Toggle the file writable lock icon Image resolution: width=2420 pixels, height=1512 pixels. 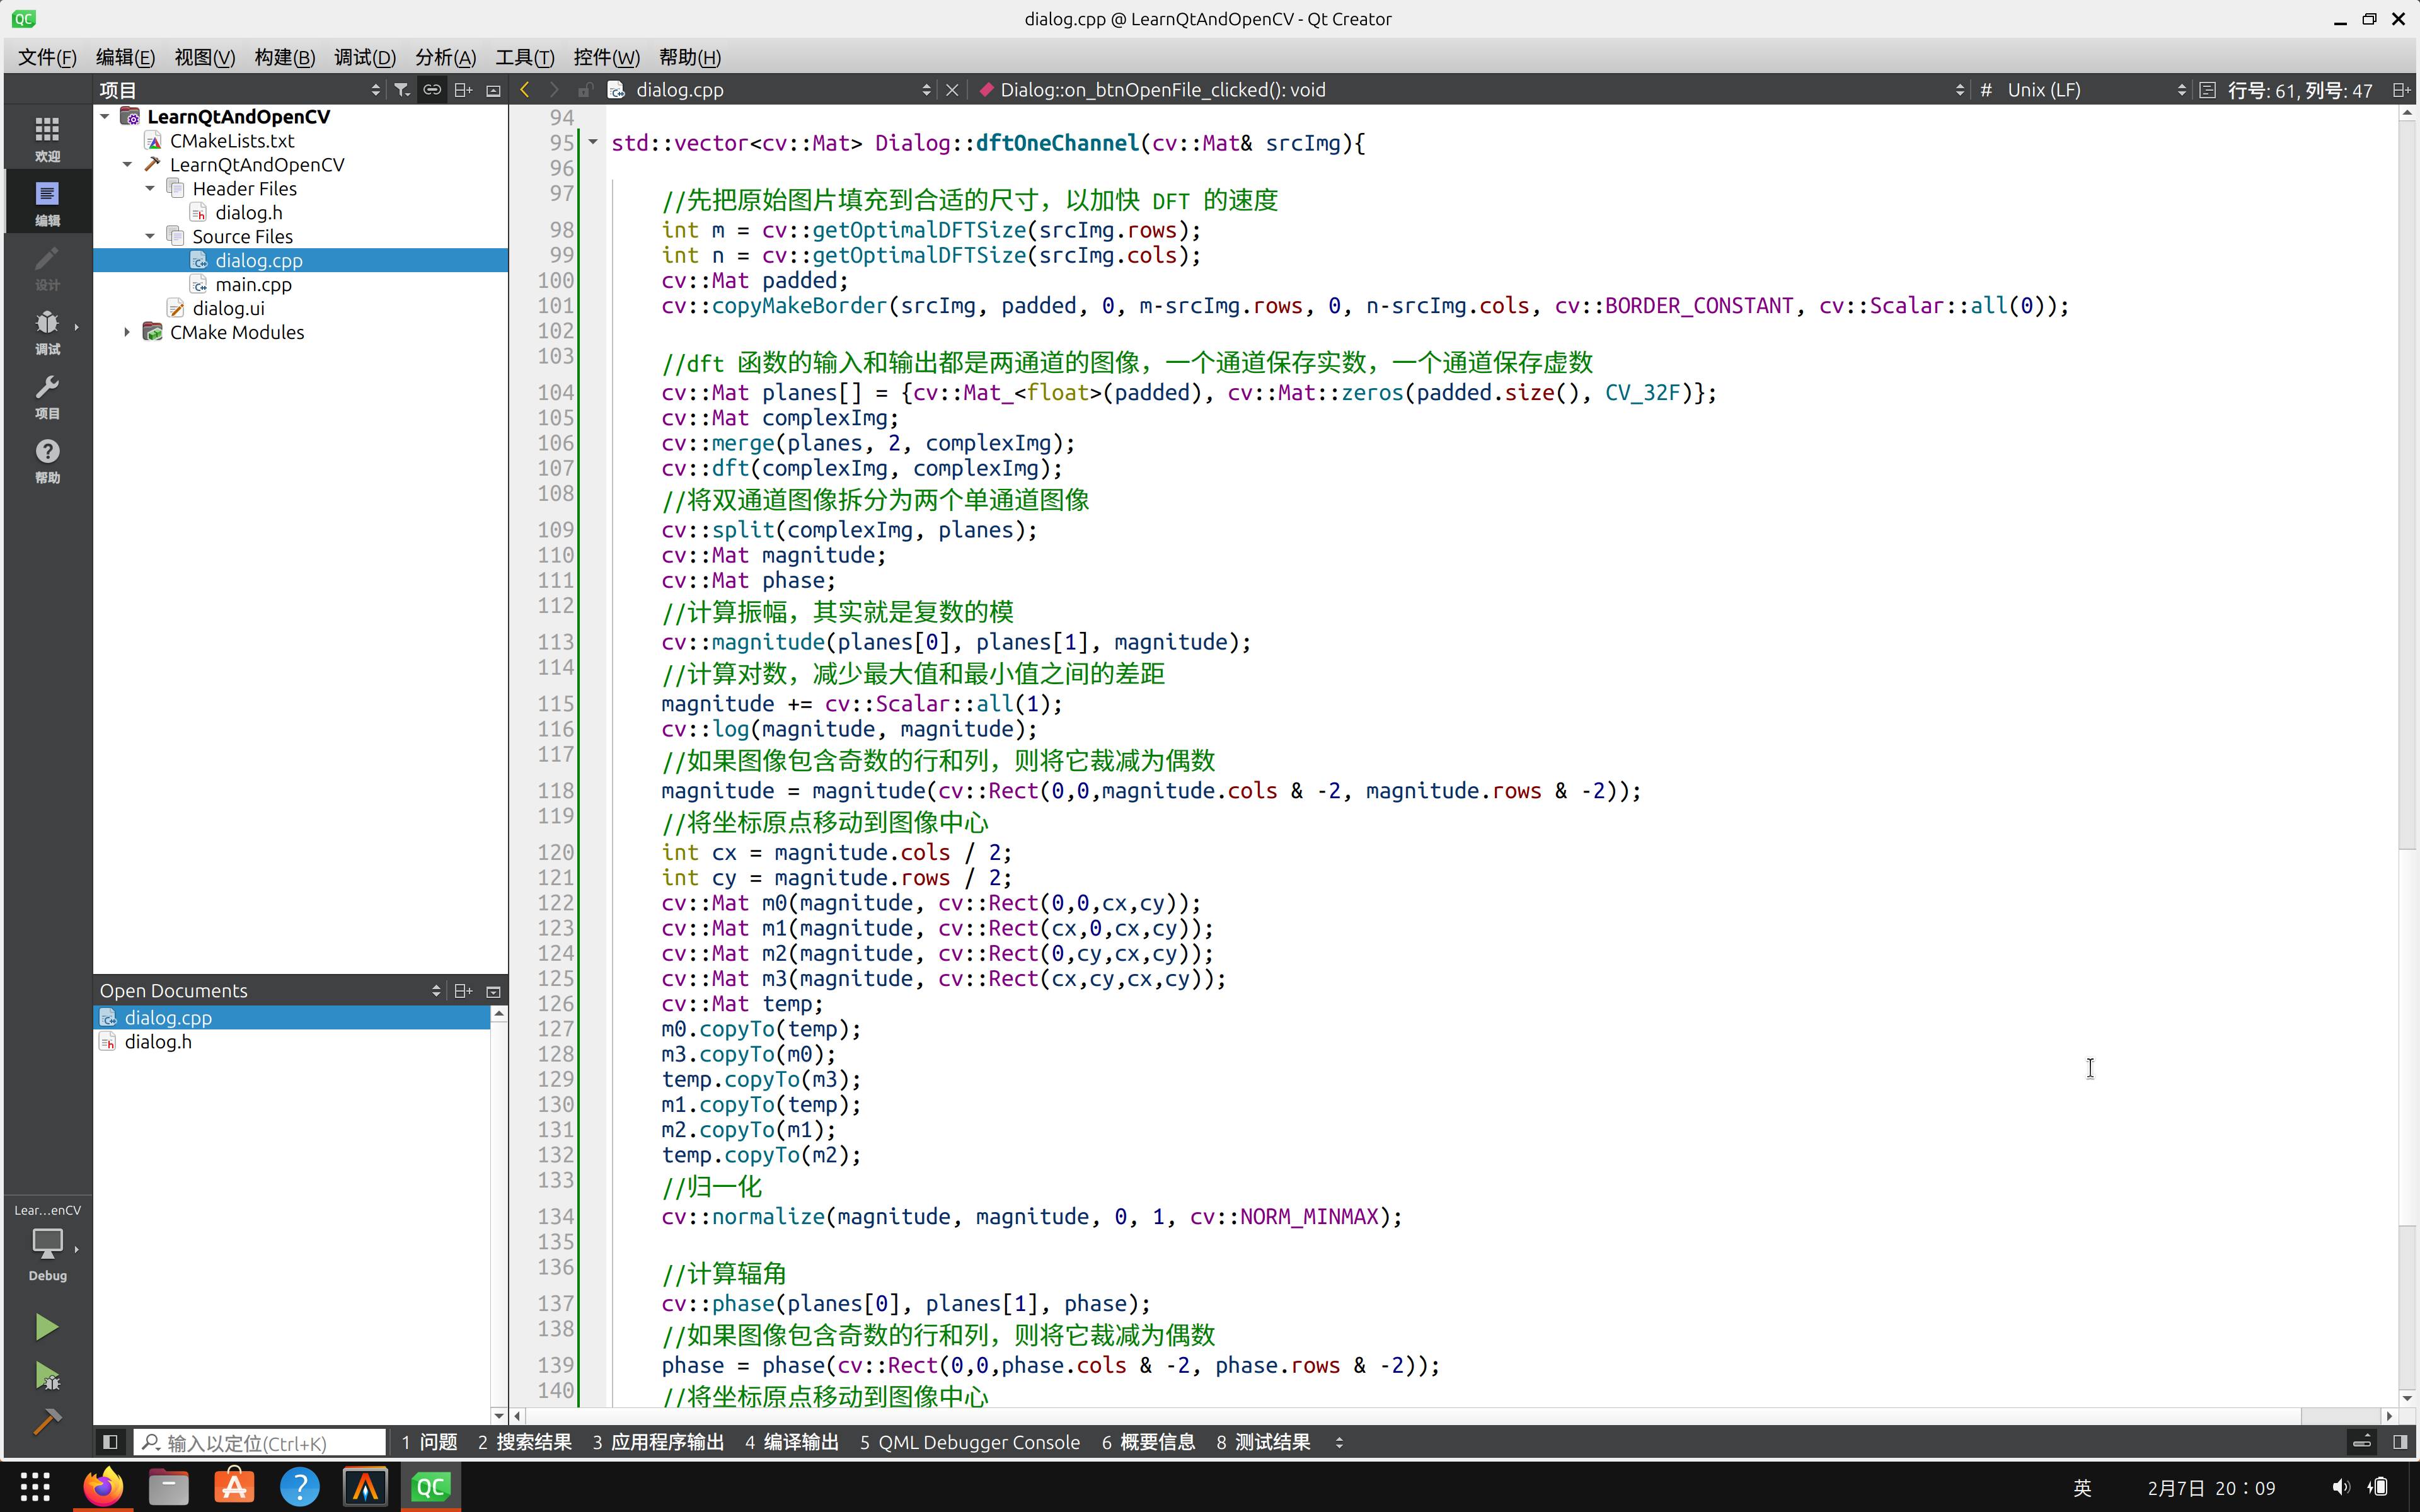(x=585, y=90)
